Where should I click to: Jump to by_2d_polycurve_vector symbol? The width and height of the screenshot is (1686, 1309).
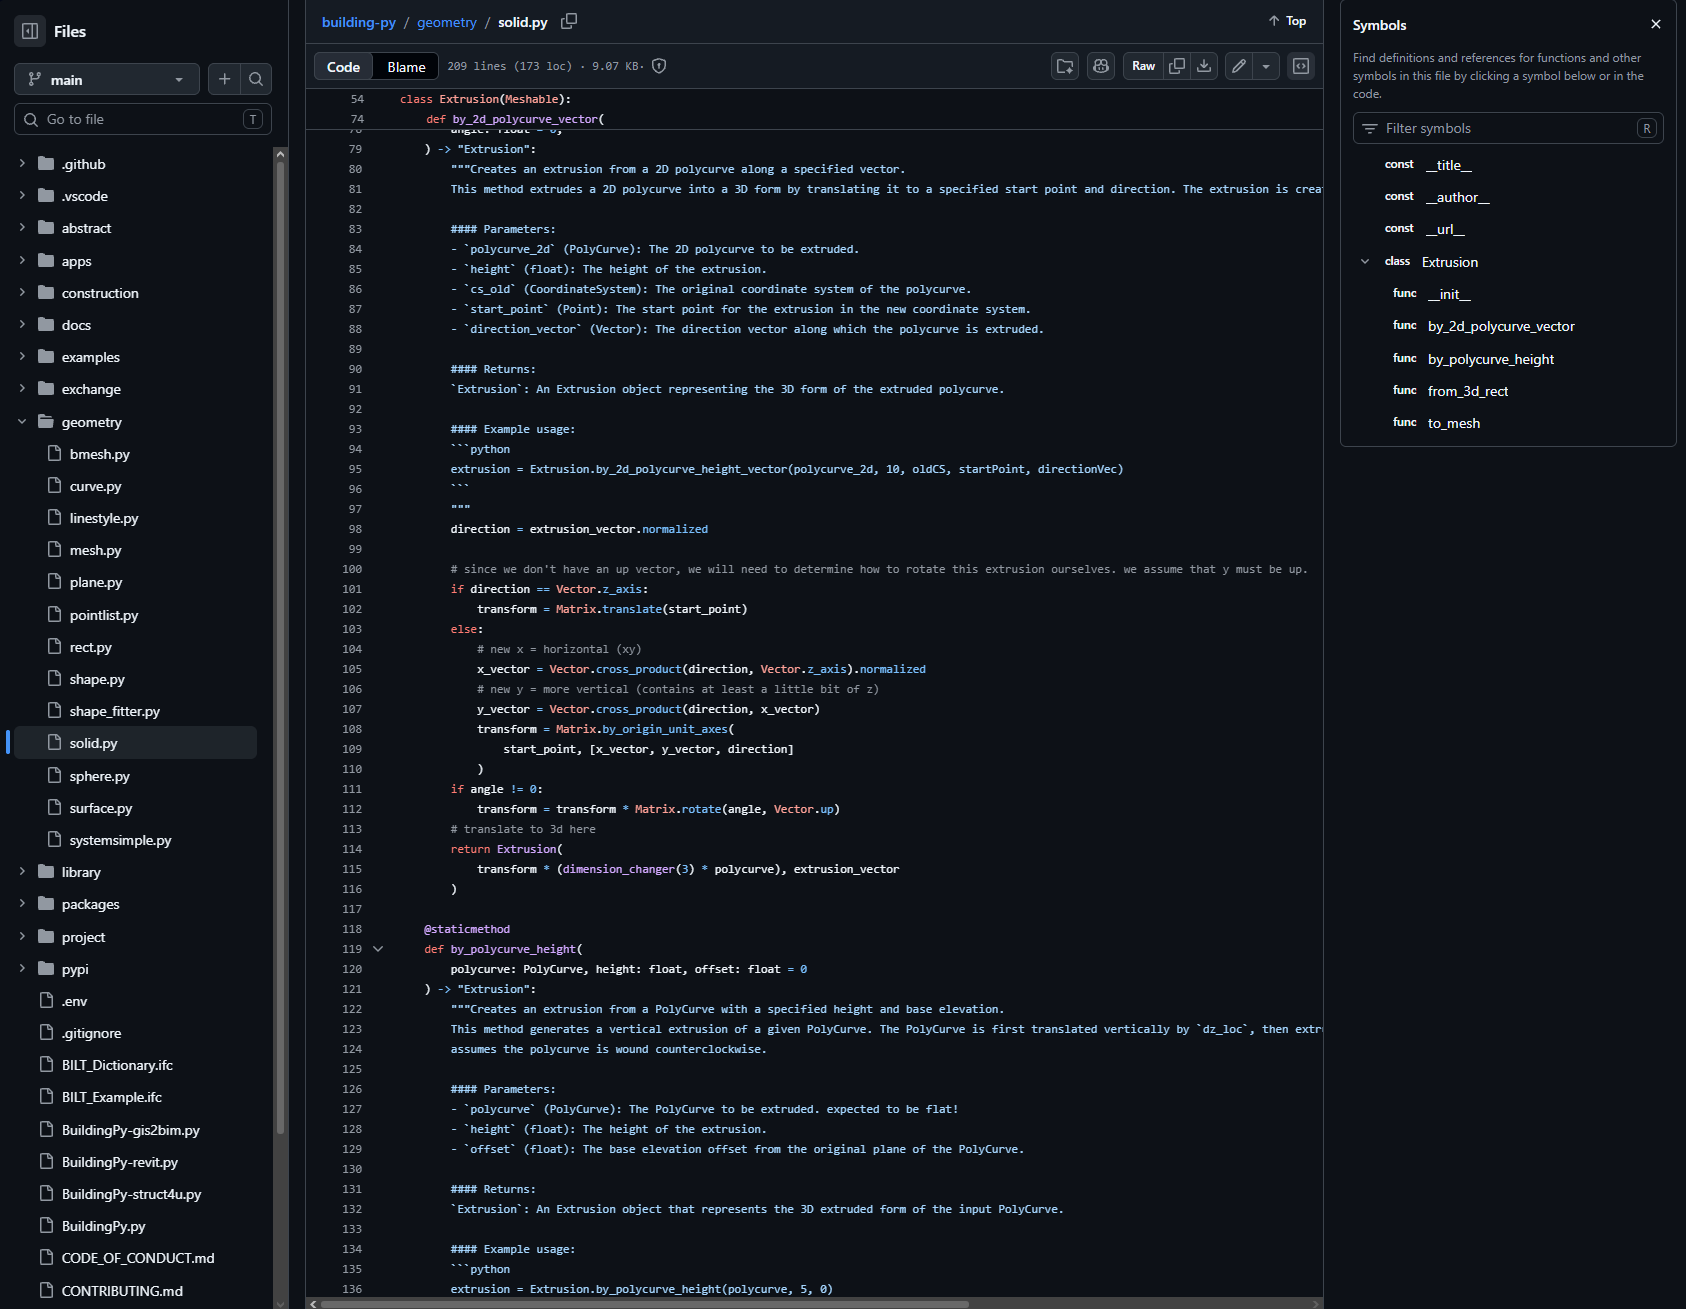1501,326
